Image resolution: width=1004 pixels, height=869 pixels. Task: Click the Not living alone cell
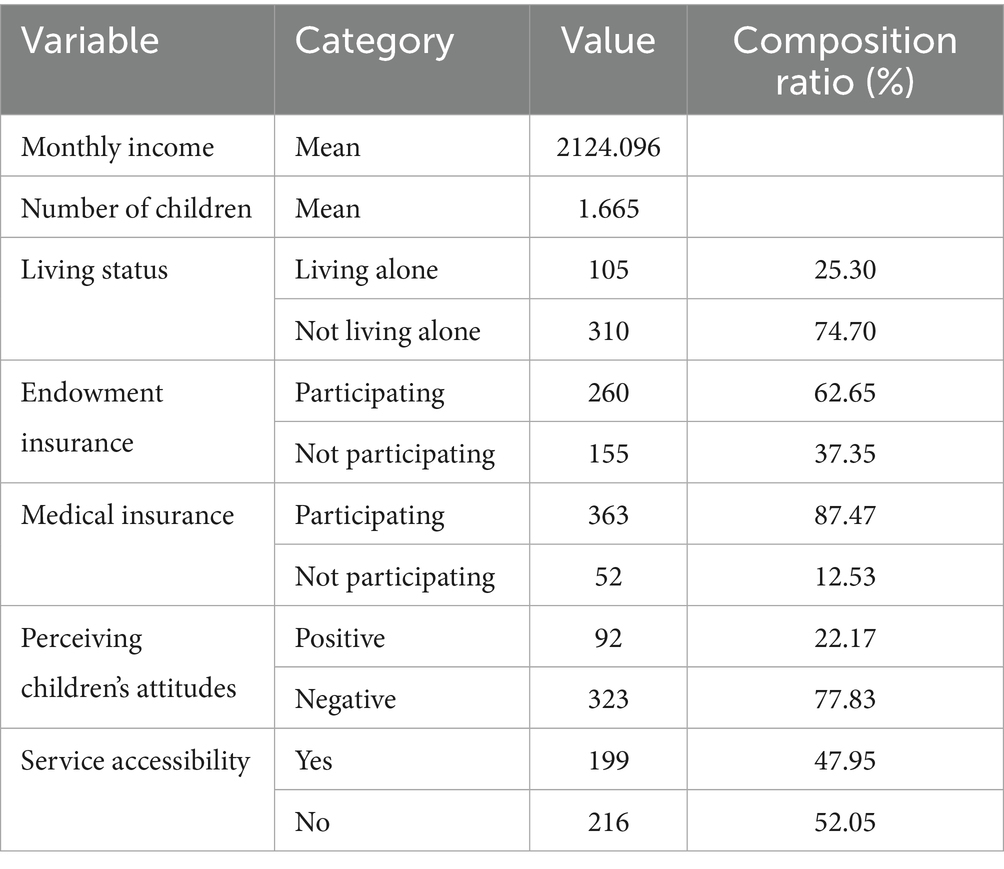coord(387,331)
